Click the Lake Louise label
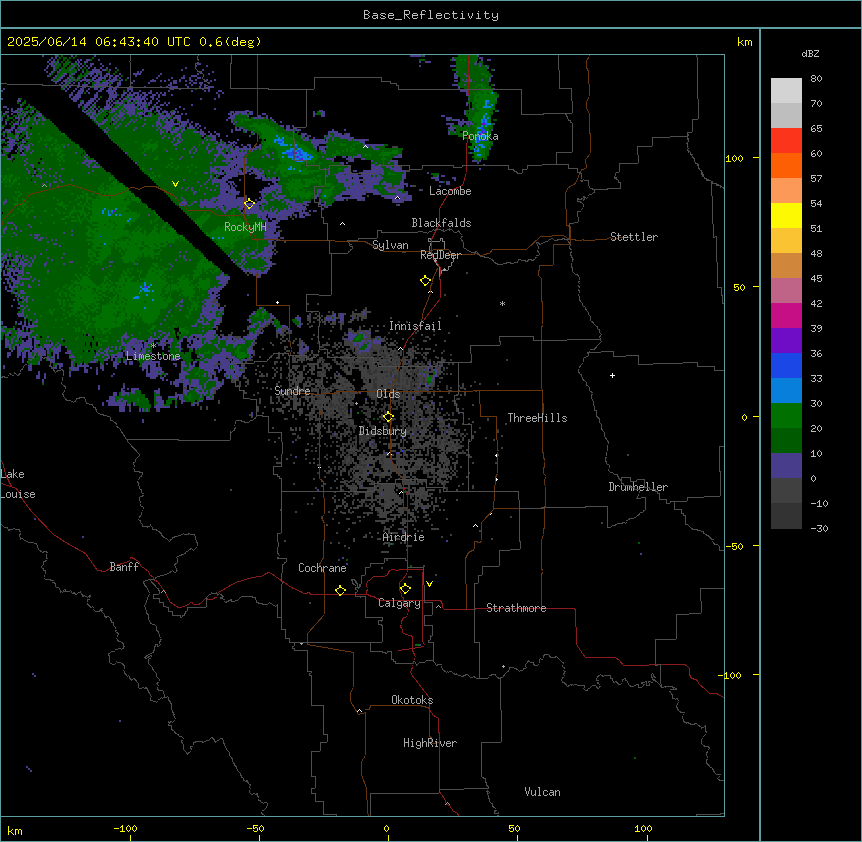This screenshot has width=862, height=842. point(17,484)
